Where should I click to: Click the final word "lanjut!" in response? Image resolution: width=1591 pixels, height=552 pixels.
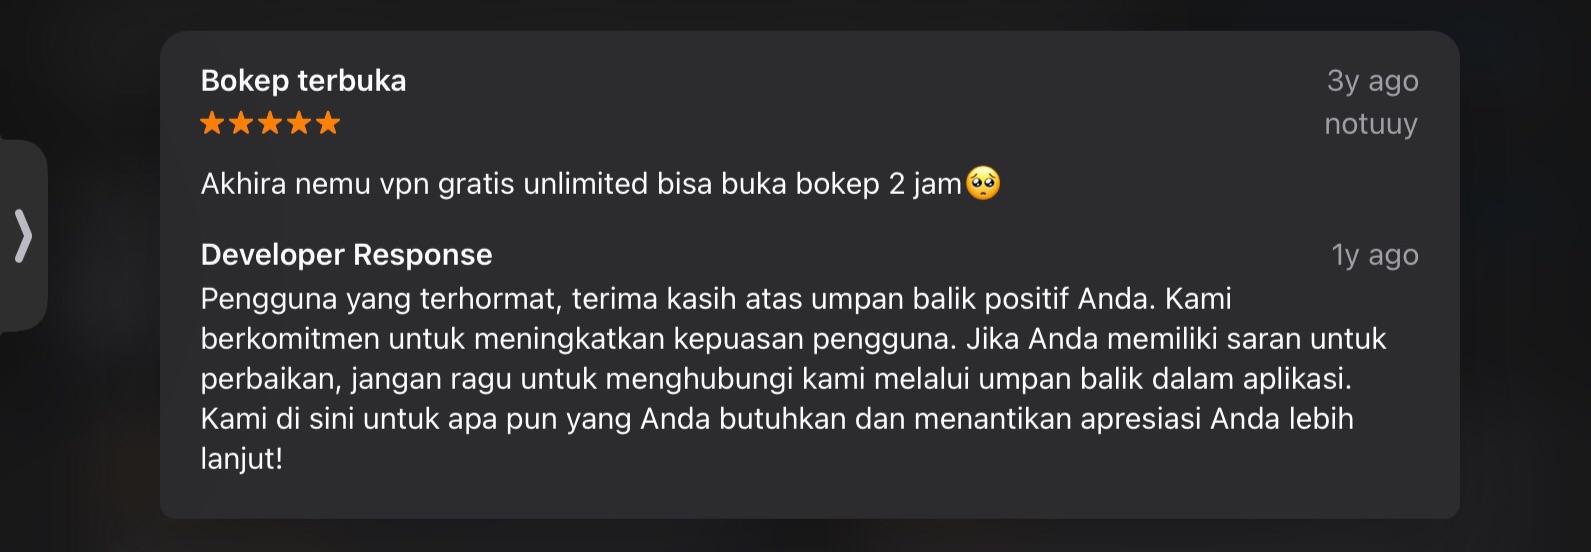click(x=242, y=459)
